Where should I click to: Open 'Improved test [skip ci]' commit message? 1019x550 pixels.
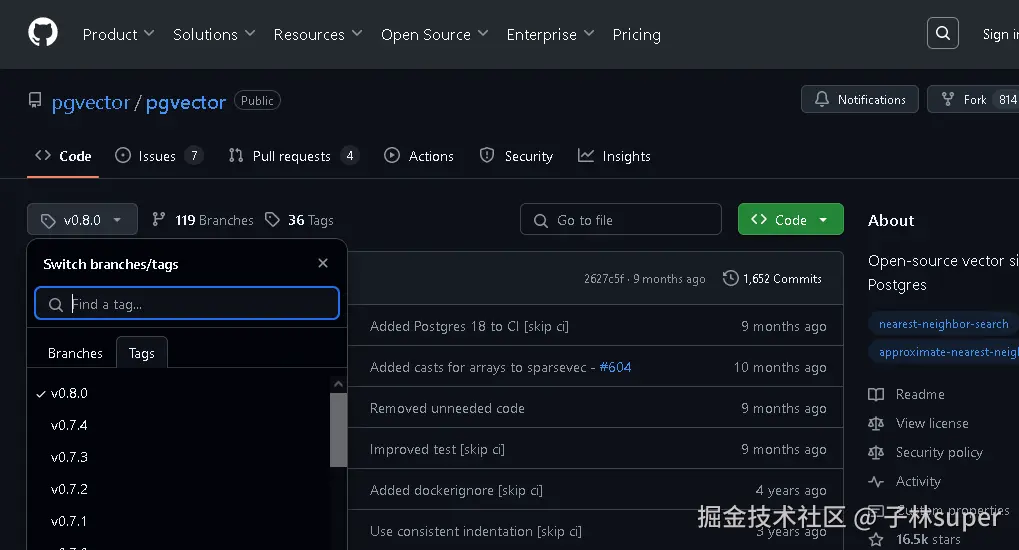click(x=437, y=449)
